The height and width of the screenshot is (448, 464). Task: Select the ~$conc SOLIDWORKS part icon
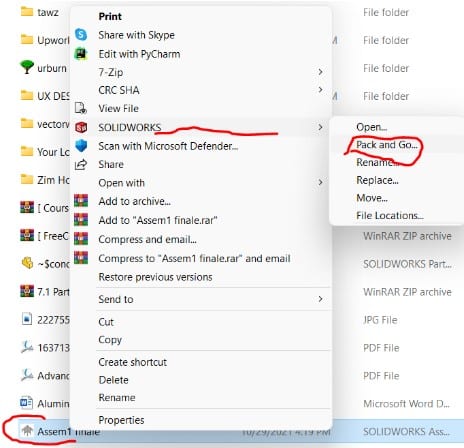click(27, 263)
